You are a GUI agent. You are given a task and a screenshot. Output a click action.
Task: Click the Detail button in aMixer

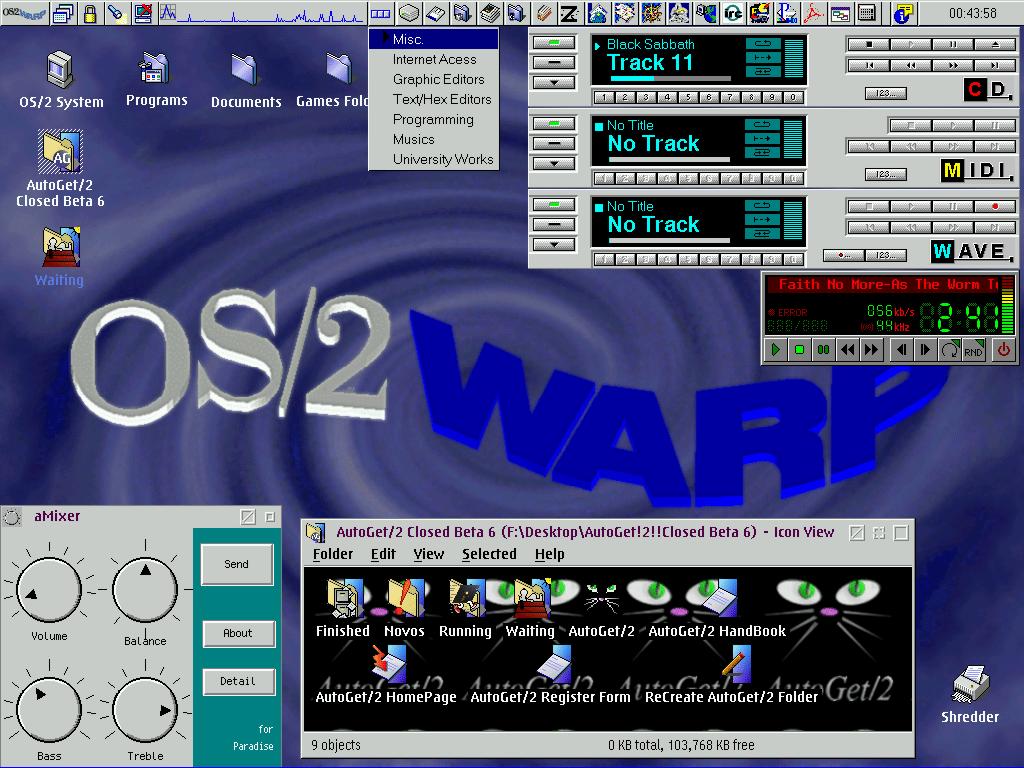click(238, 682)
